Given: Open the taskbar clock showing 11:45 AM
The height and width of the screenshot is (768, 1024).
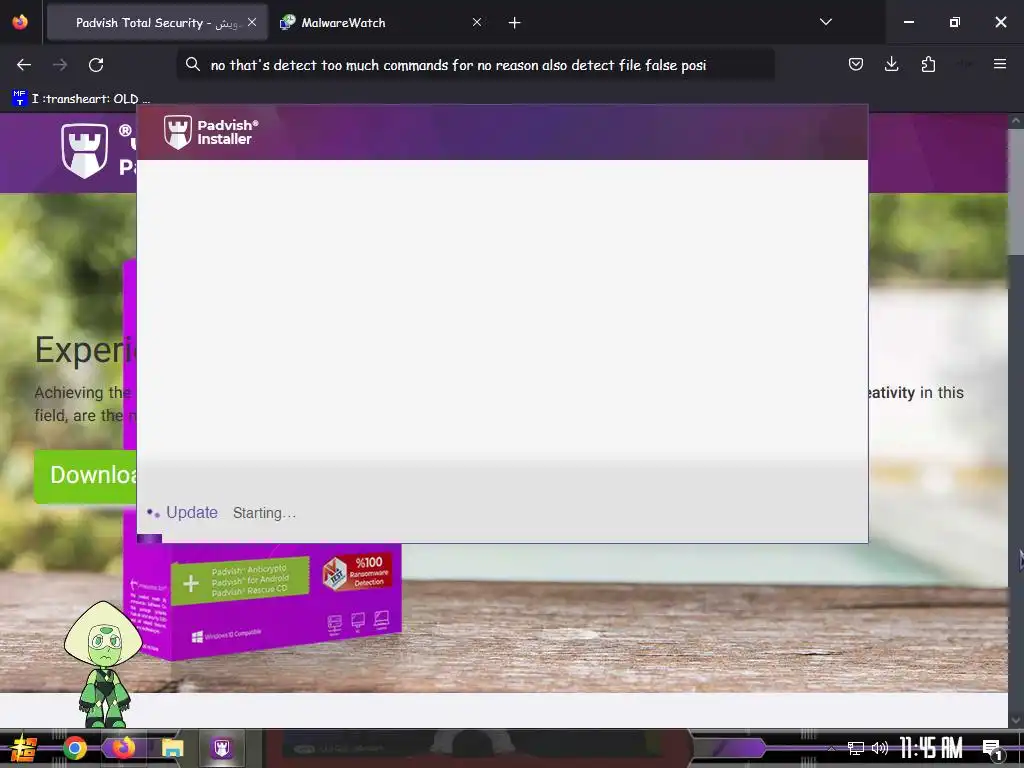Looking at the screenshot, I should 931,748.
